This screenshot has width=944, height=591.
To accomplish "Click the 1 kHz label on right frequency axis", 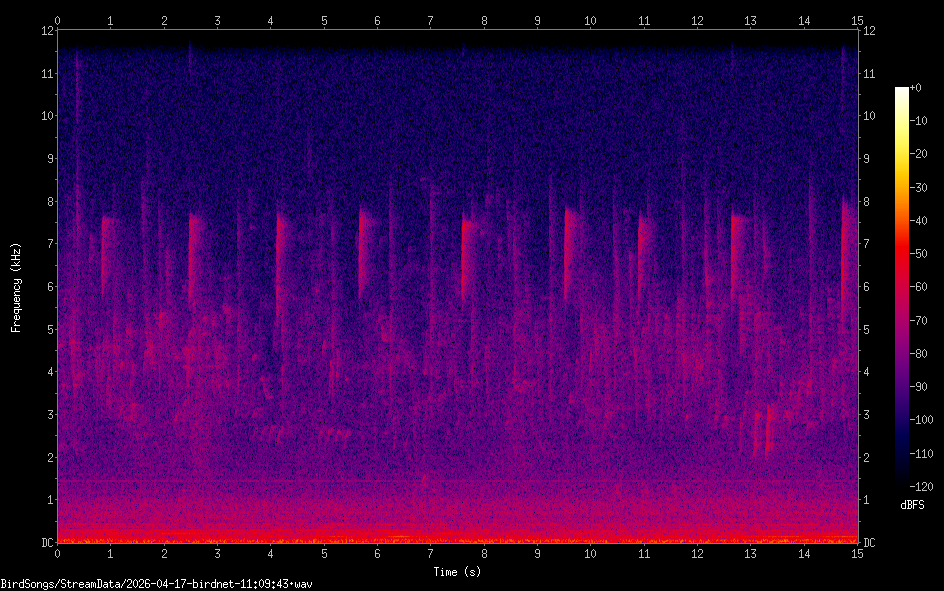I will click(868, 500).
